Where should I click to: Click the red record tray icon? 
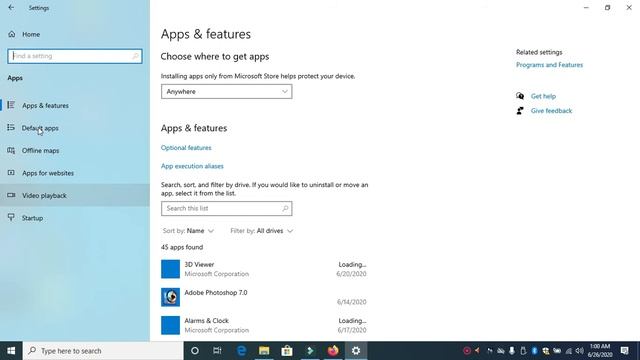467,351
